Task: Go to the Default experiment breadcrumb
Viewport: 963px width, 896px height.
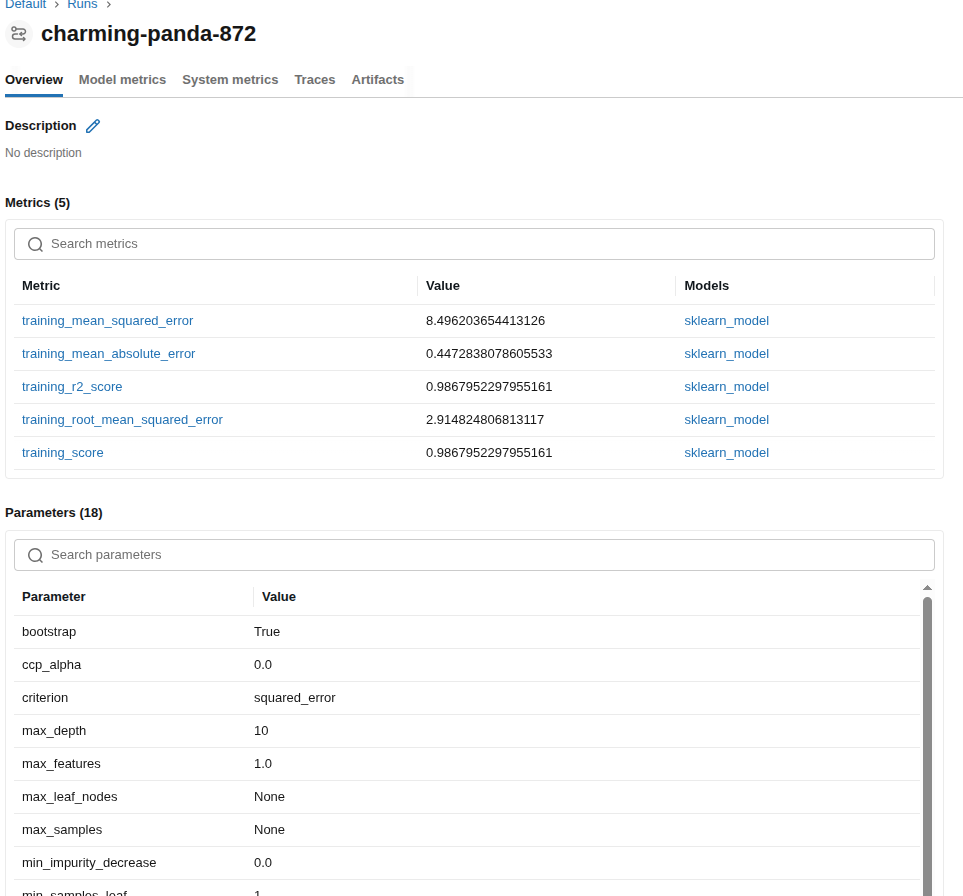Action: click(26, 4)
